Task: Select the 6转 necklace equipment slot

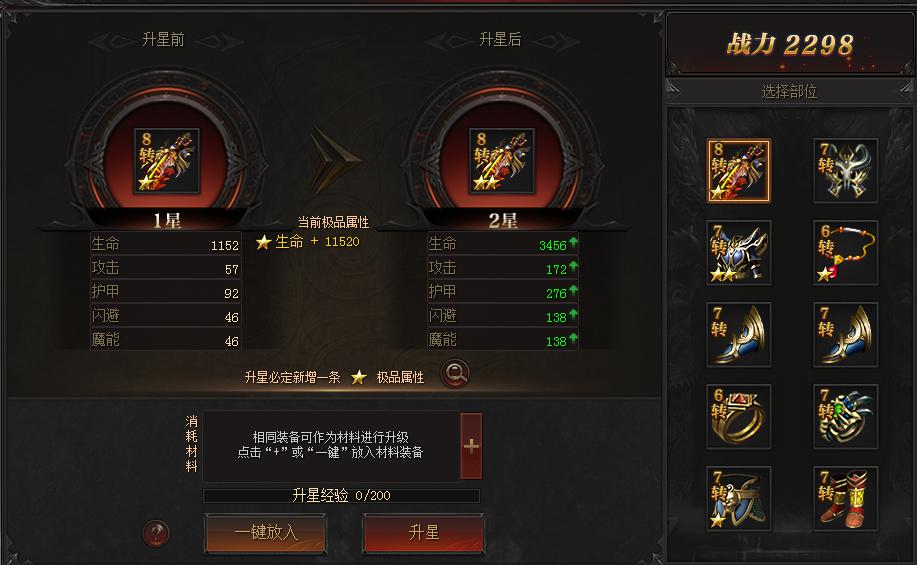Action: 845,253
